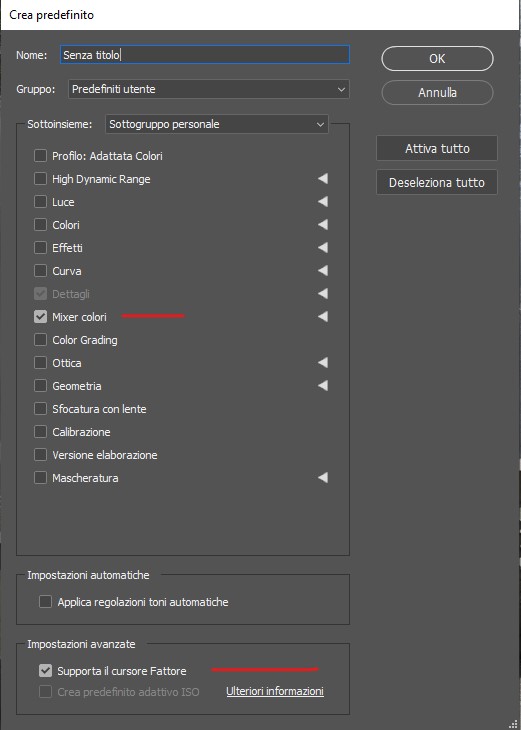Expand High Dynamic Range triangle
This screenshot has height=730, width=521.
click(323, 178)
